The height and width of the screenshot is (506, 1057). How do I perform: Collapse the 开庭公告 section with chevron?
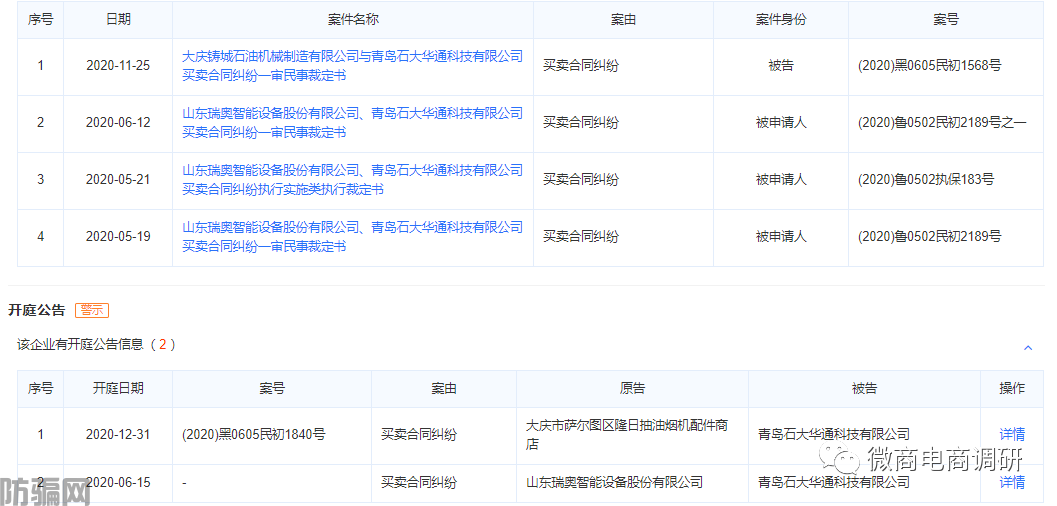coord(1028,348)
